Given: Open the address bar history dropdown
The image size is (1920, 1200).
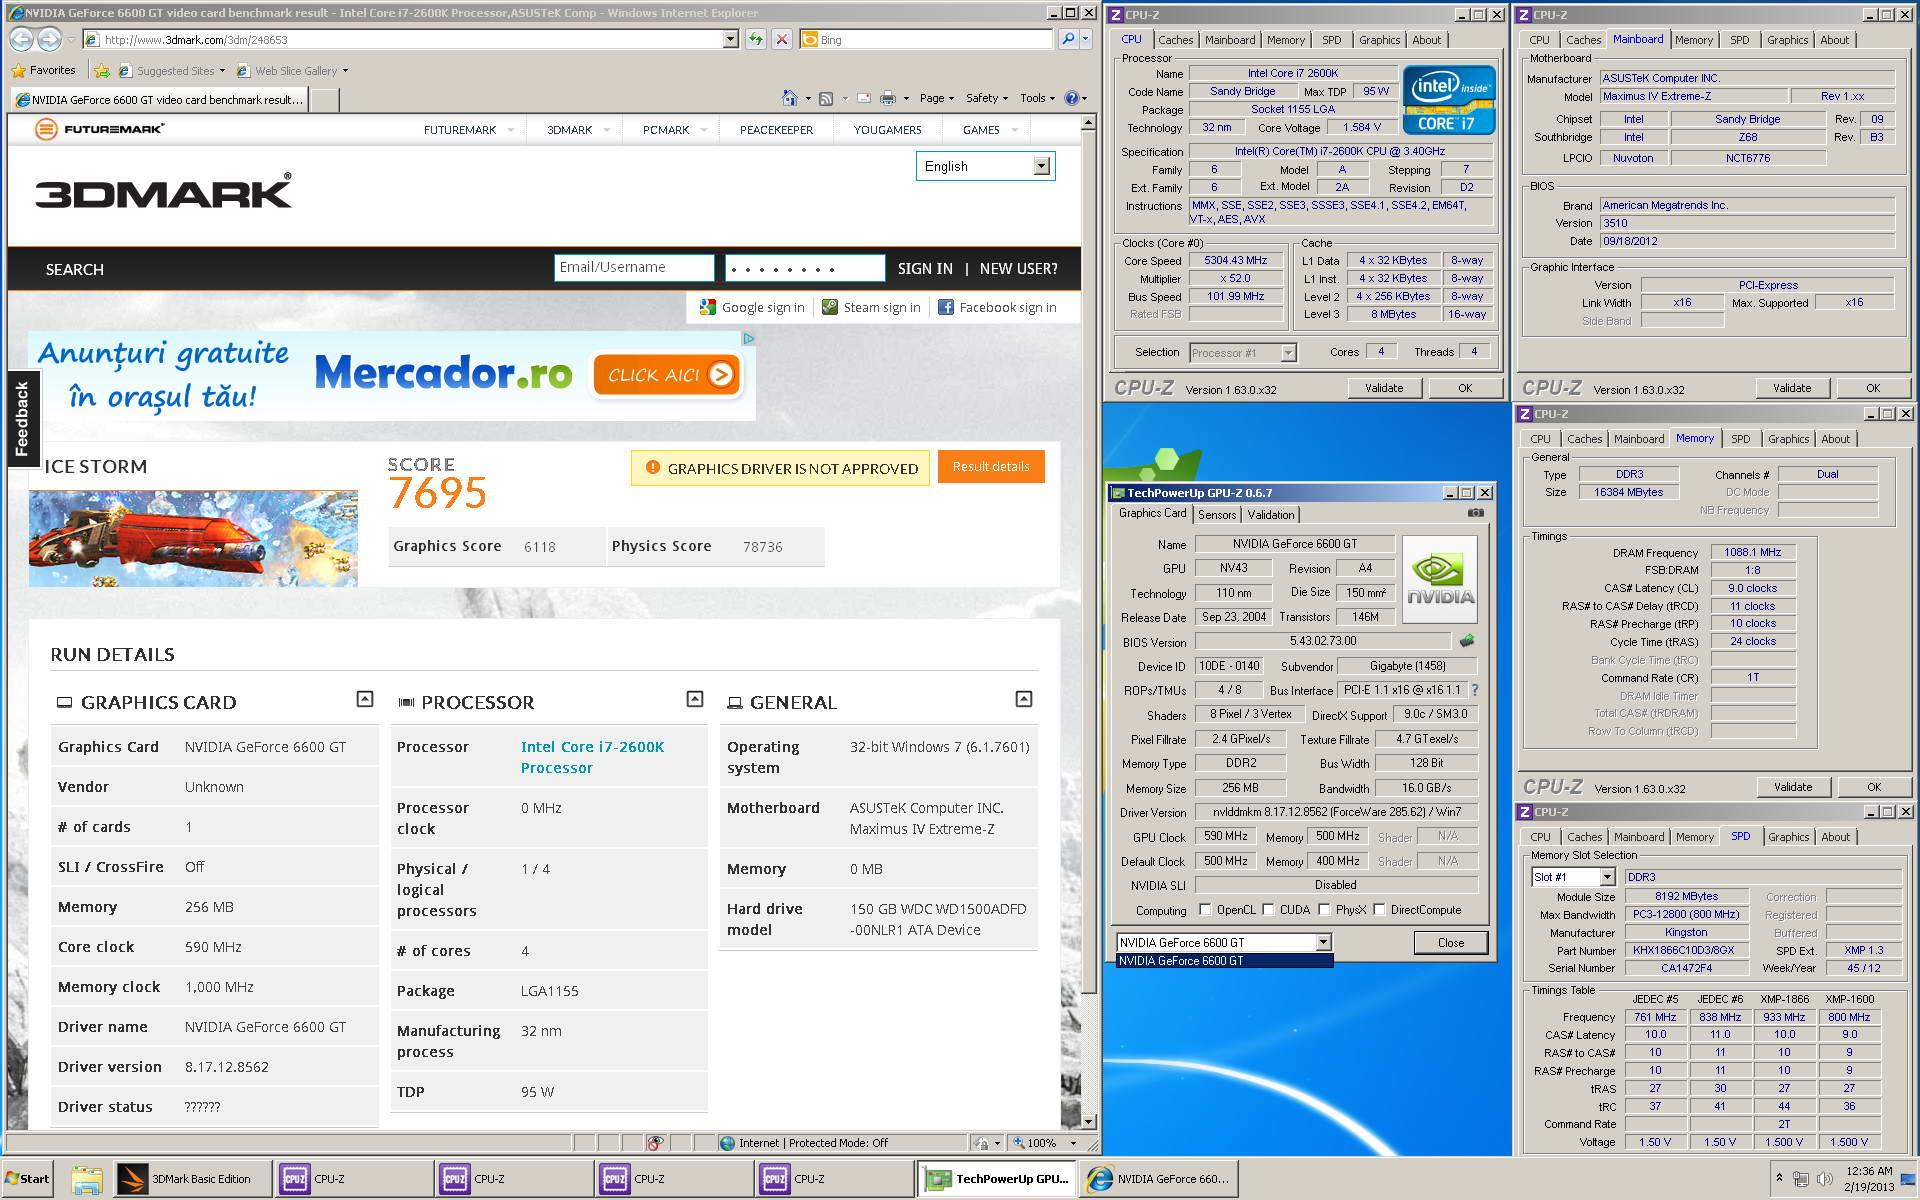Looking at the screenshot, I should [x=731, y=39].
